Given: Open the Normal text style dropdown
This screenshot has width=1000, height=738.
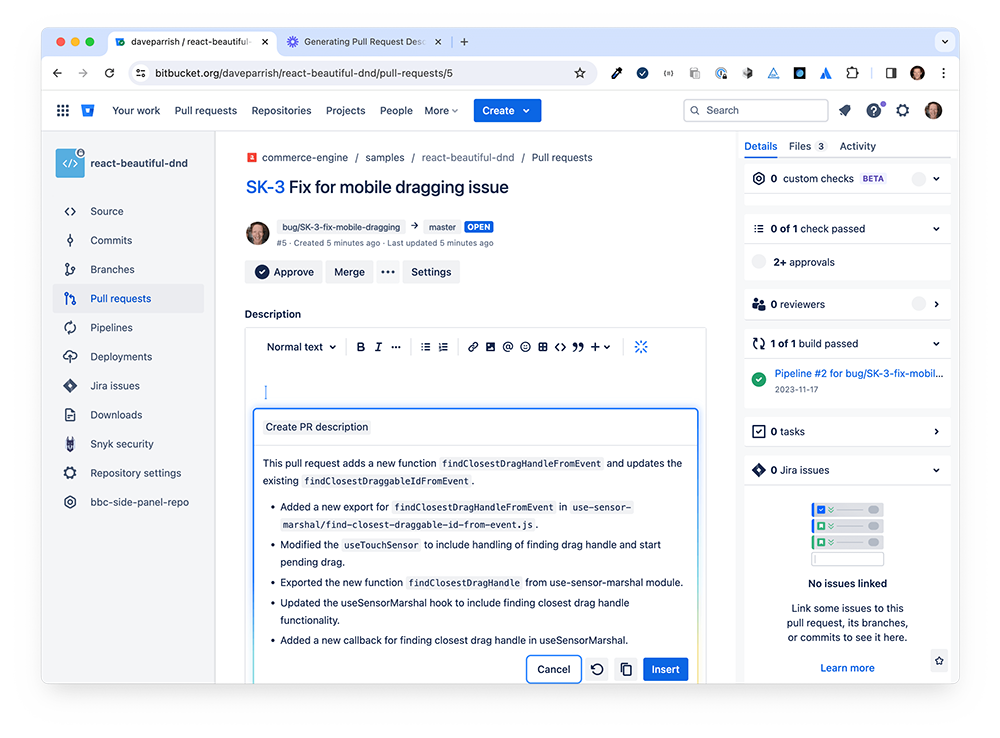Looking at the screenshot, I should tap(301, 347).
